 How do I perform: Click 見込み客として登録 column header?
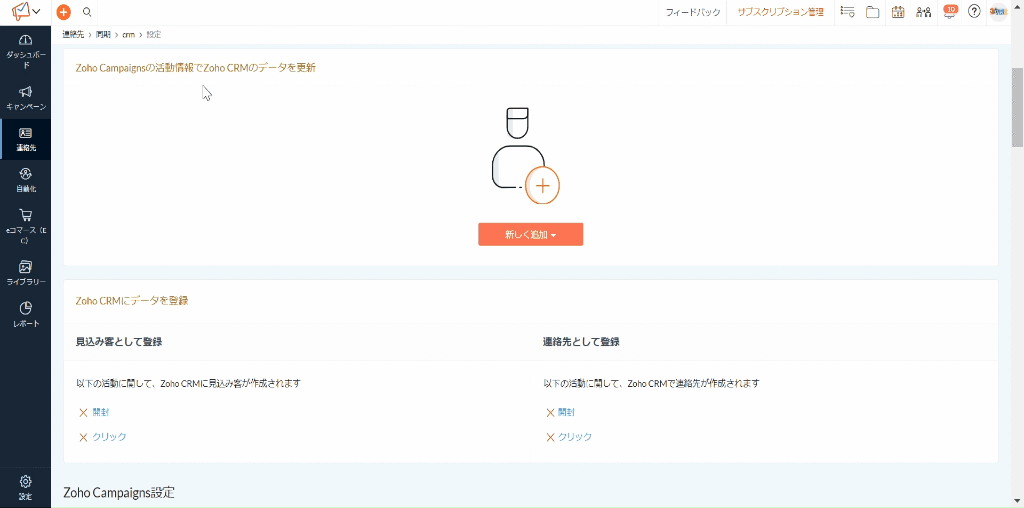tap(120, 341)
